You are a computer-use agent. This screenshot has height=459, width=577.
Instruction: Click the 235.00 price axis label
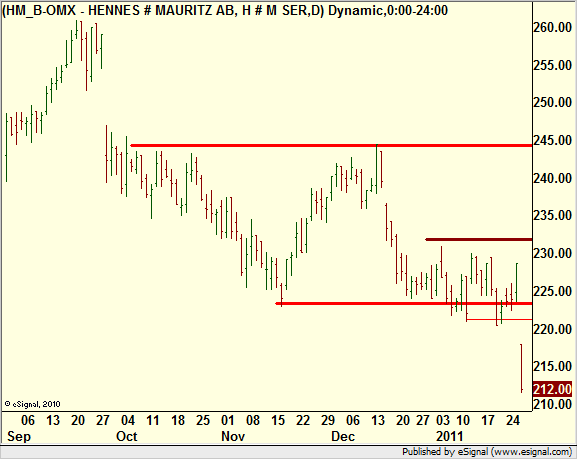553,215
